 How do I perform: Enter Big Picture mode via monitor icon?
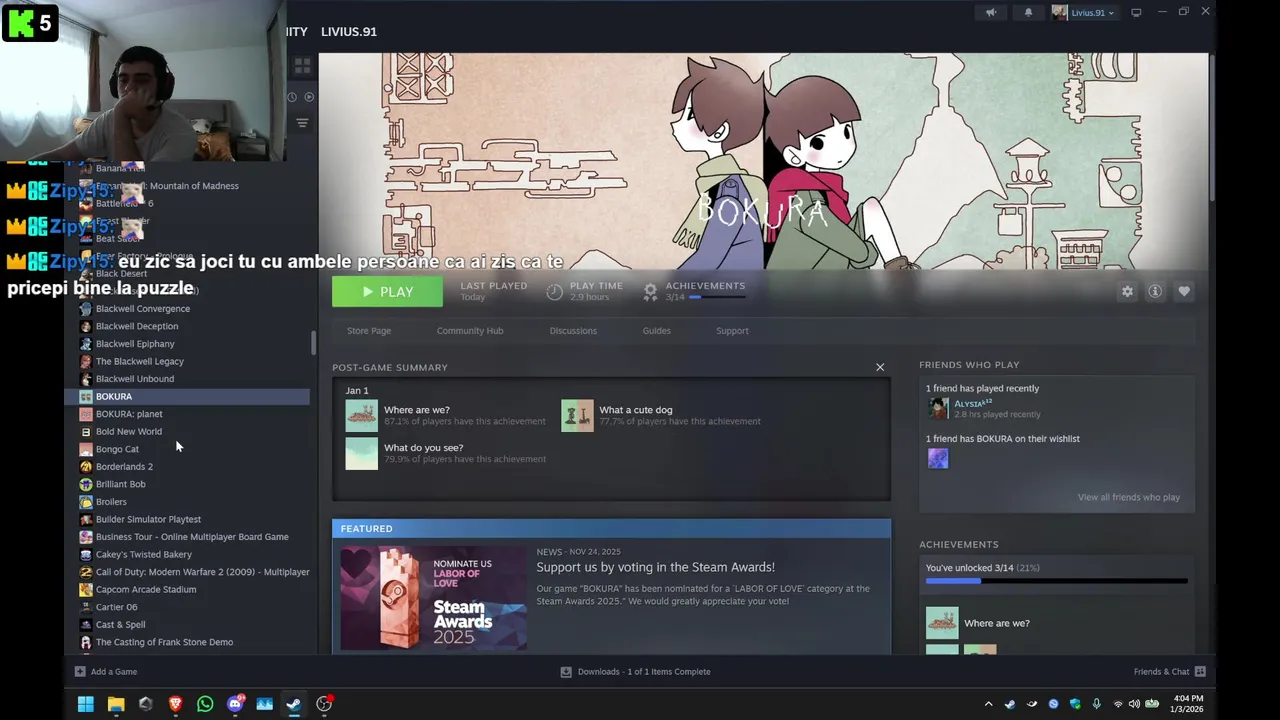click(1136, 13)
